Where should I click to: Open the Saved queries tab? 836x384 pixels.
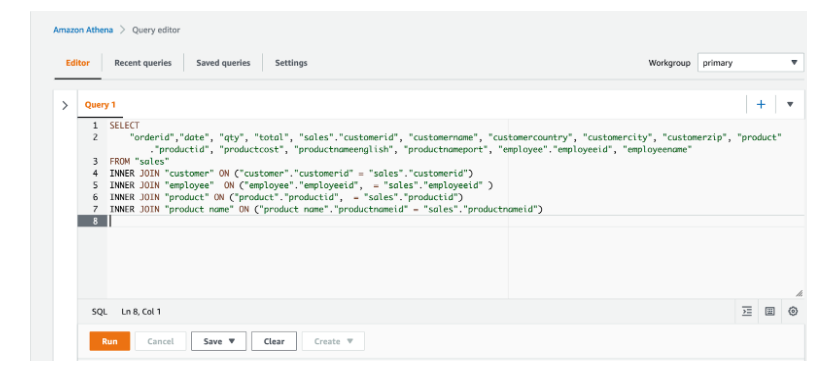coord(223,63)
